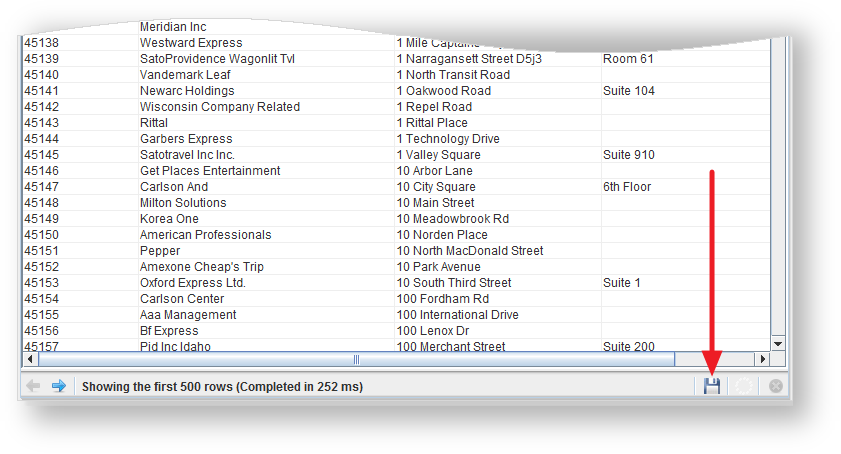
Task: Click the Suite 104 cell
Action: click(x=685, y=91)
